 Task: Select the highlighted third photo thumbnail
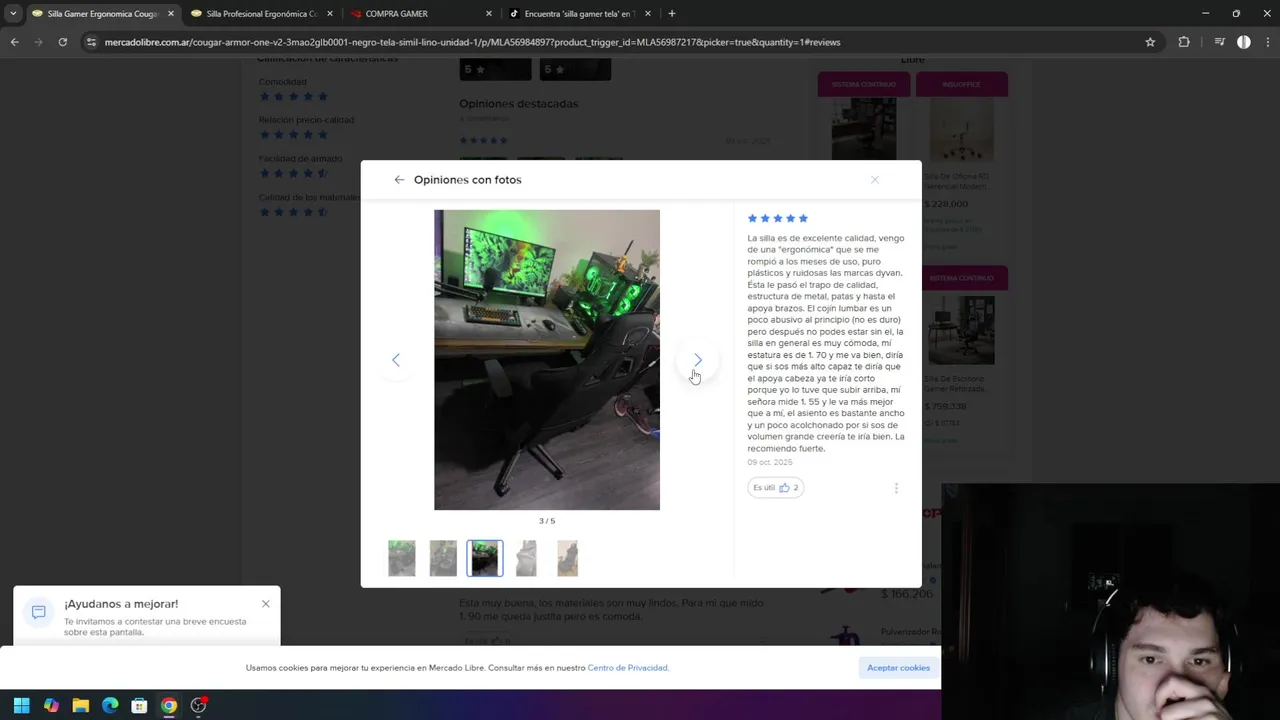click(485, 558)
